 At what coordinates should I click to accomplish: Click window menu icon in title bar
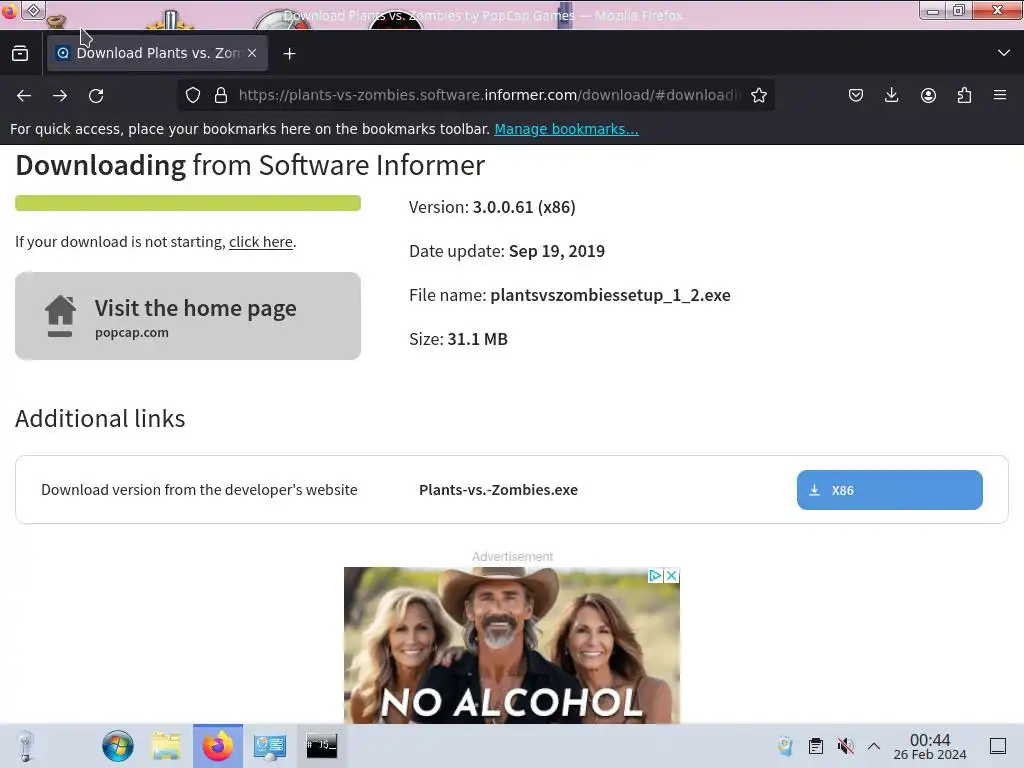coord(34,10)
